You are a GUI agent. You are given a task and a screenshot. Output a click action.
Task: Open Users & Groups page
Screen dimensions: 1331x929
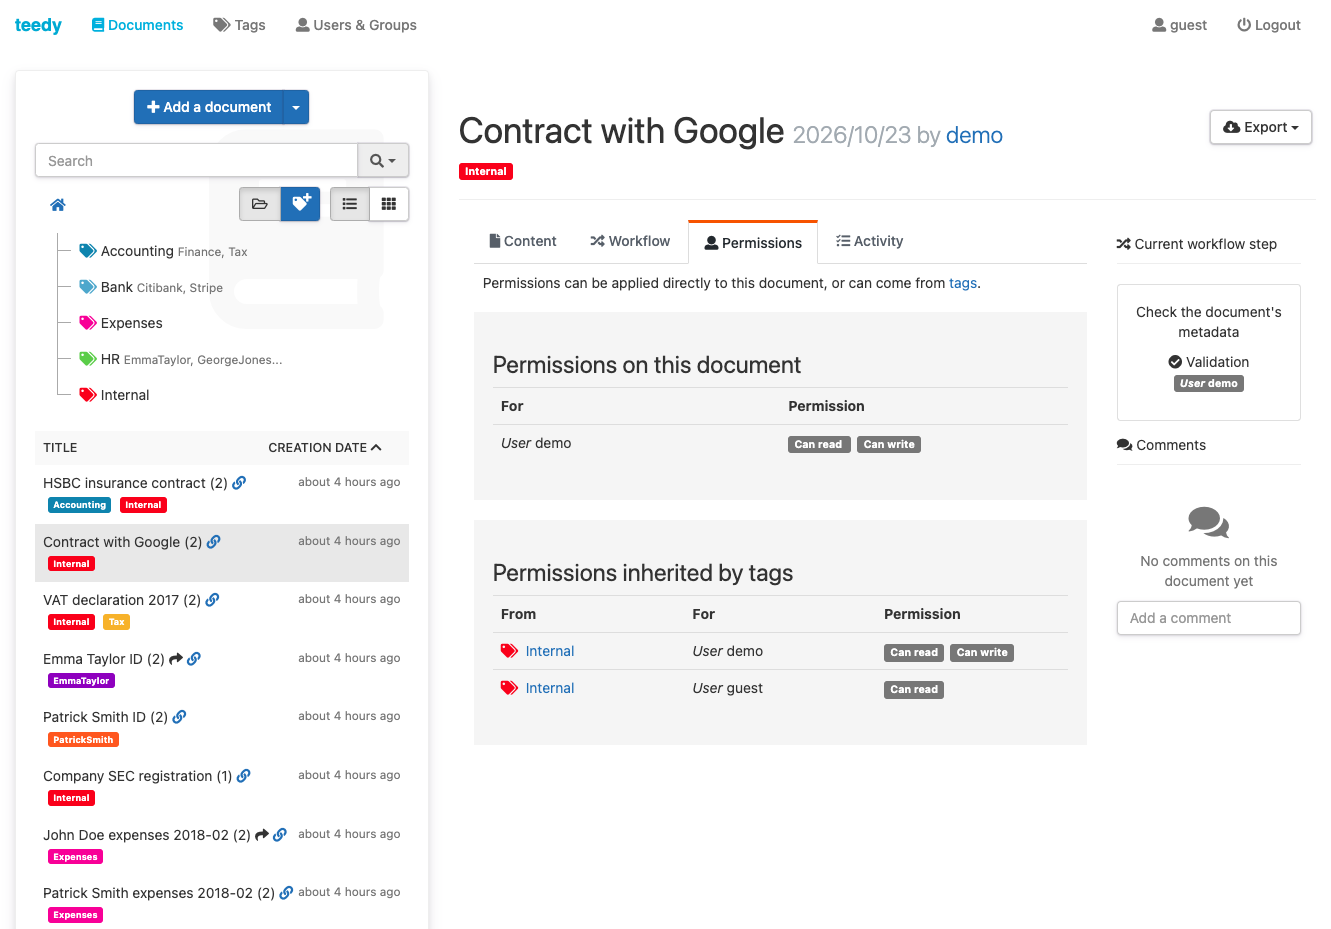pos(356,25)
